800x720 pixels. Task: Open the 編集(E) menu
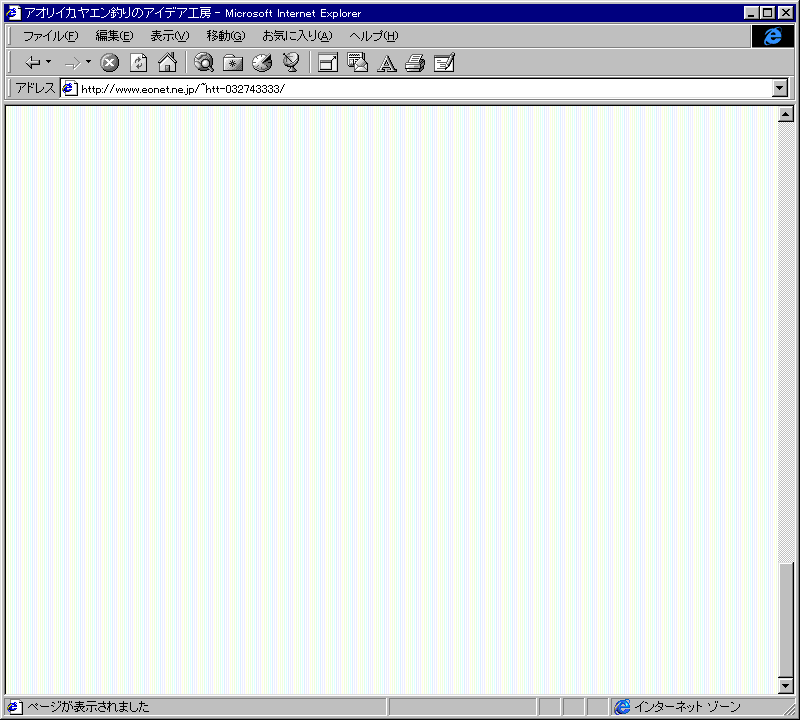point(114,36)
